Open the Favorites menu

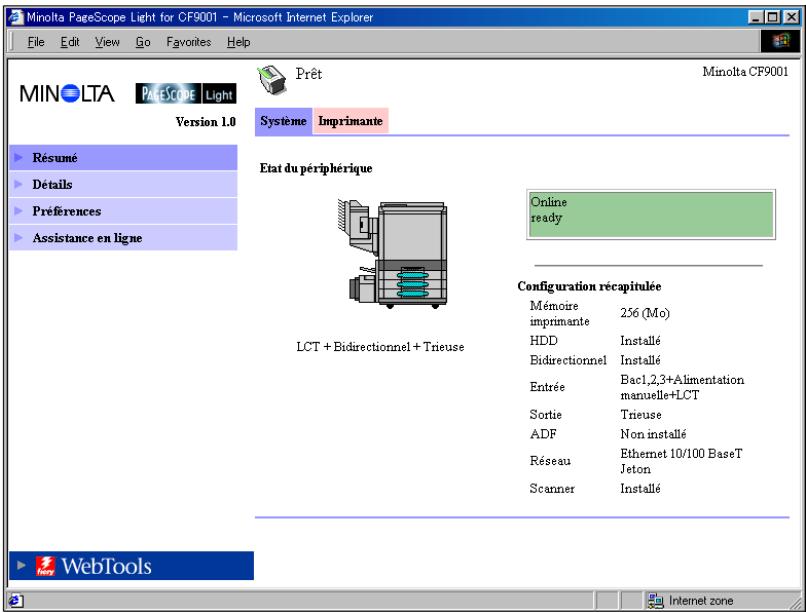(189, 42)
